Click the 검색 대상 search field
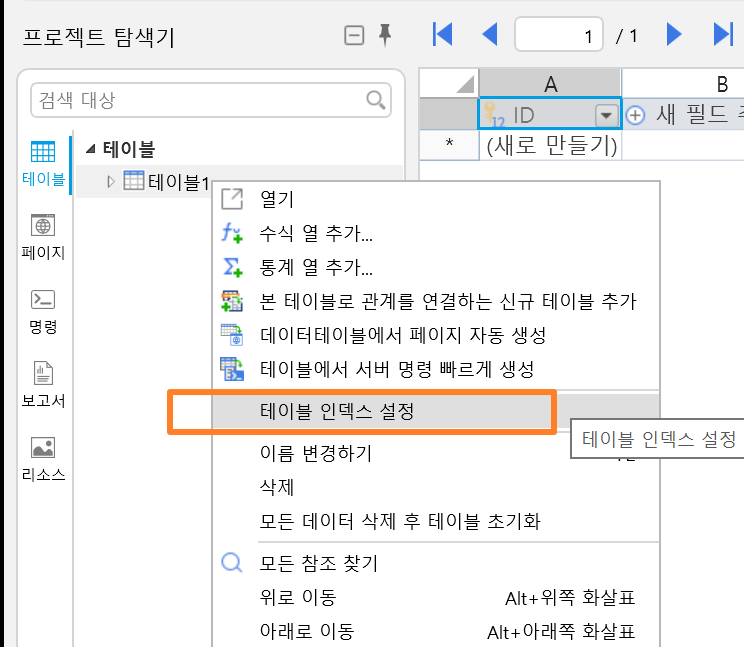This screenshot has height=647, width=744. pyautogui.click(x=211, y=100)
